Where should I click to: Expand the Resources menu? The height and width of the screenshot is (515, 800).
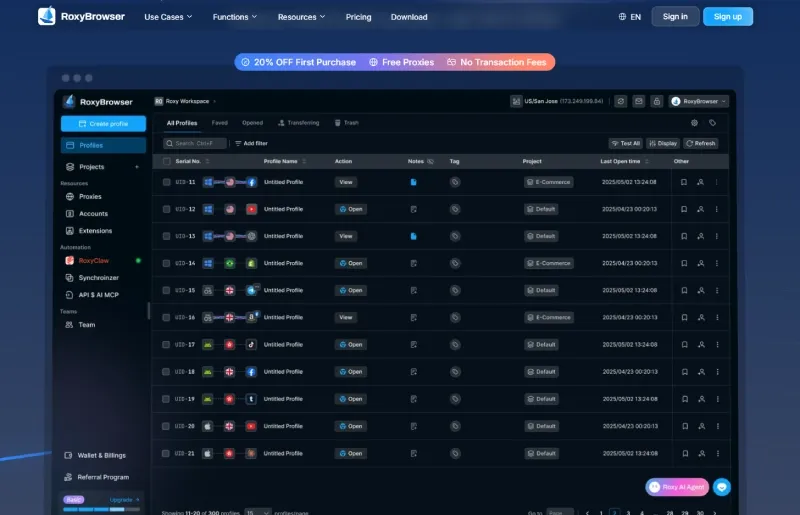point(301,17)
